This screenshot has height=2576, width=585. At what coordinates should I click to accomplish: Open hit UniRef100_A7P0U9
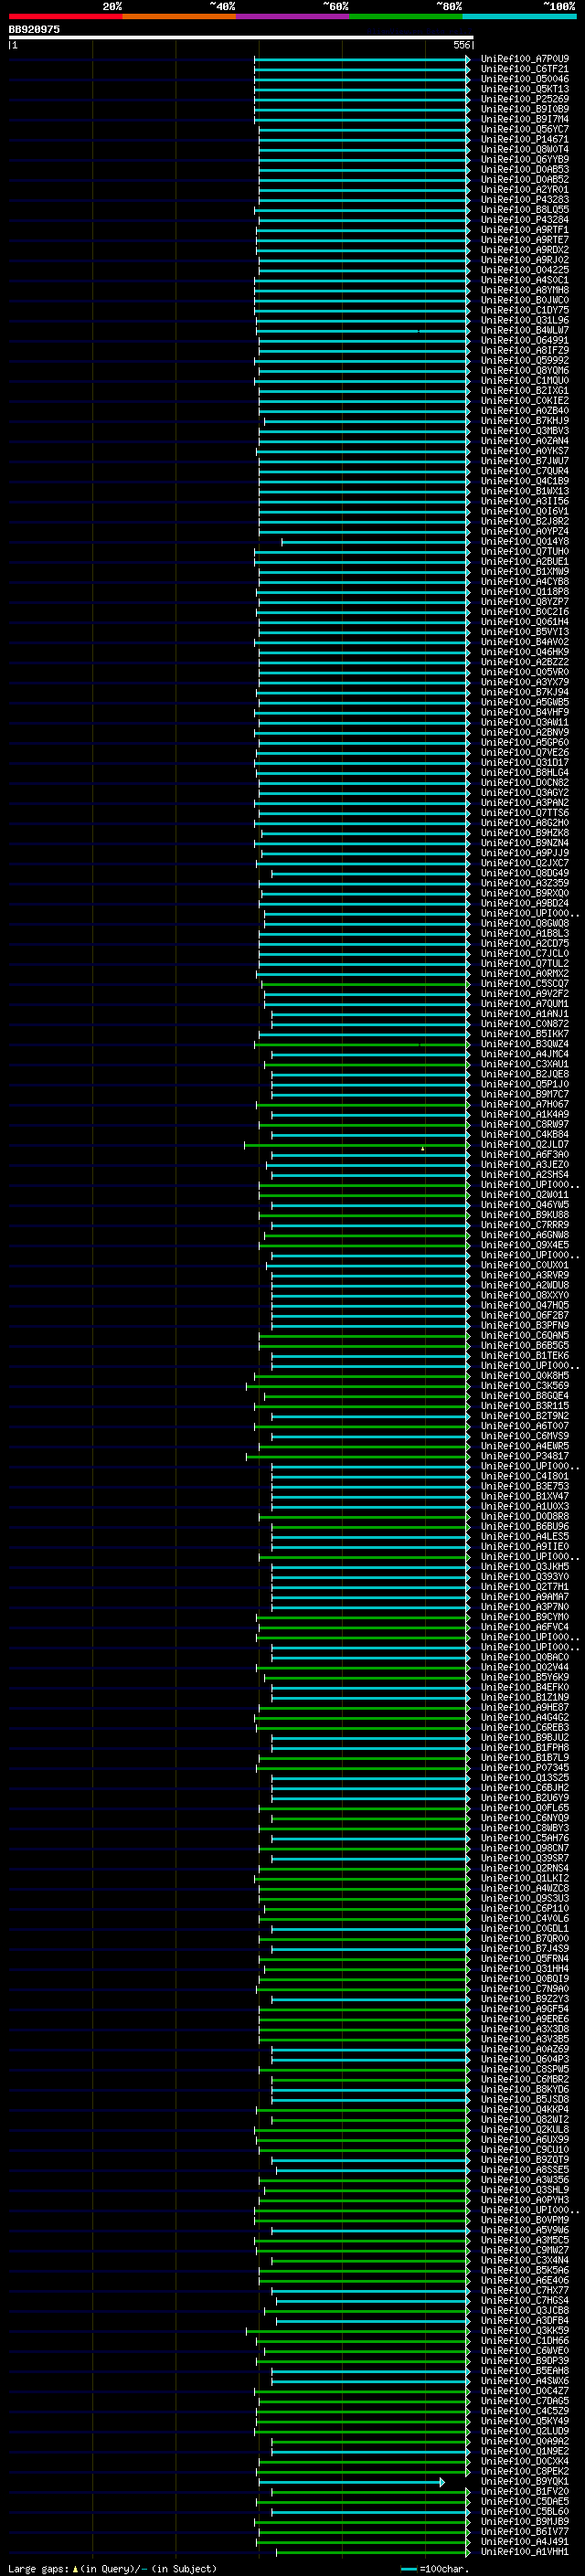(525, 59)
